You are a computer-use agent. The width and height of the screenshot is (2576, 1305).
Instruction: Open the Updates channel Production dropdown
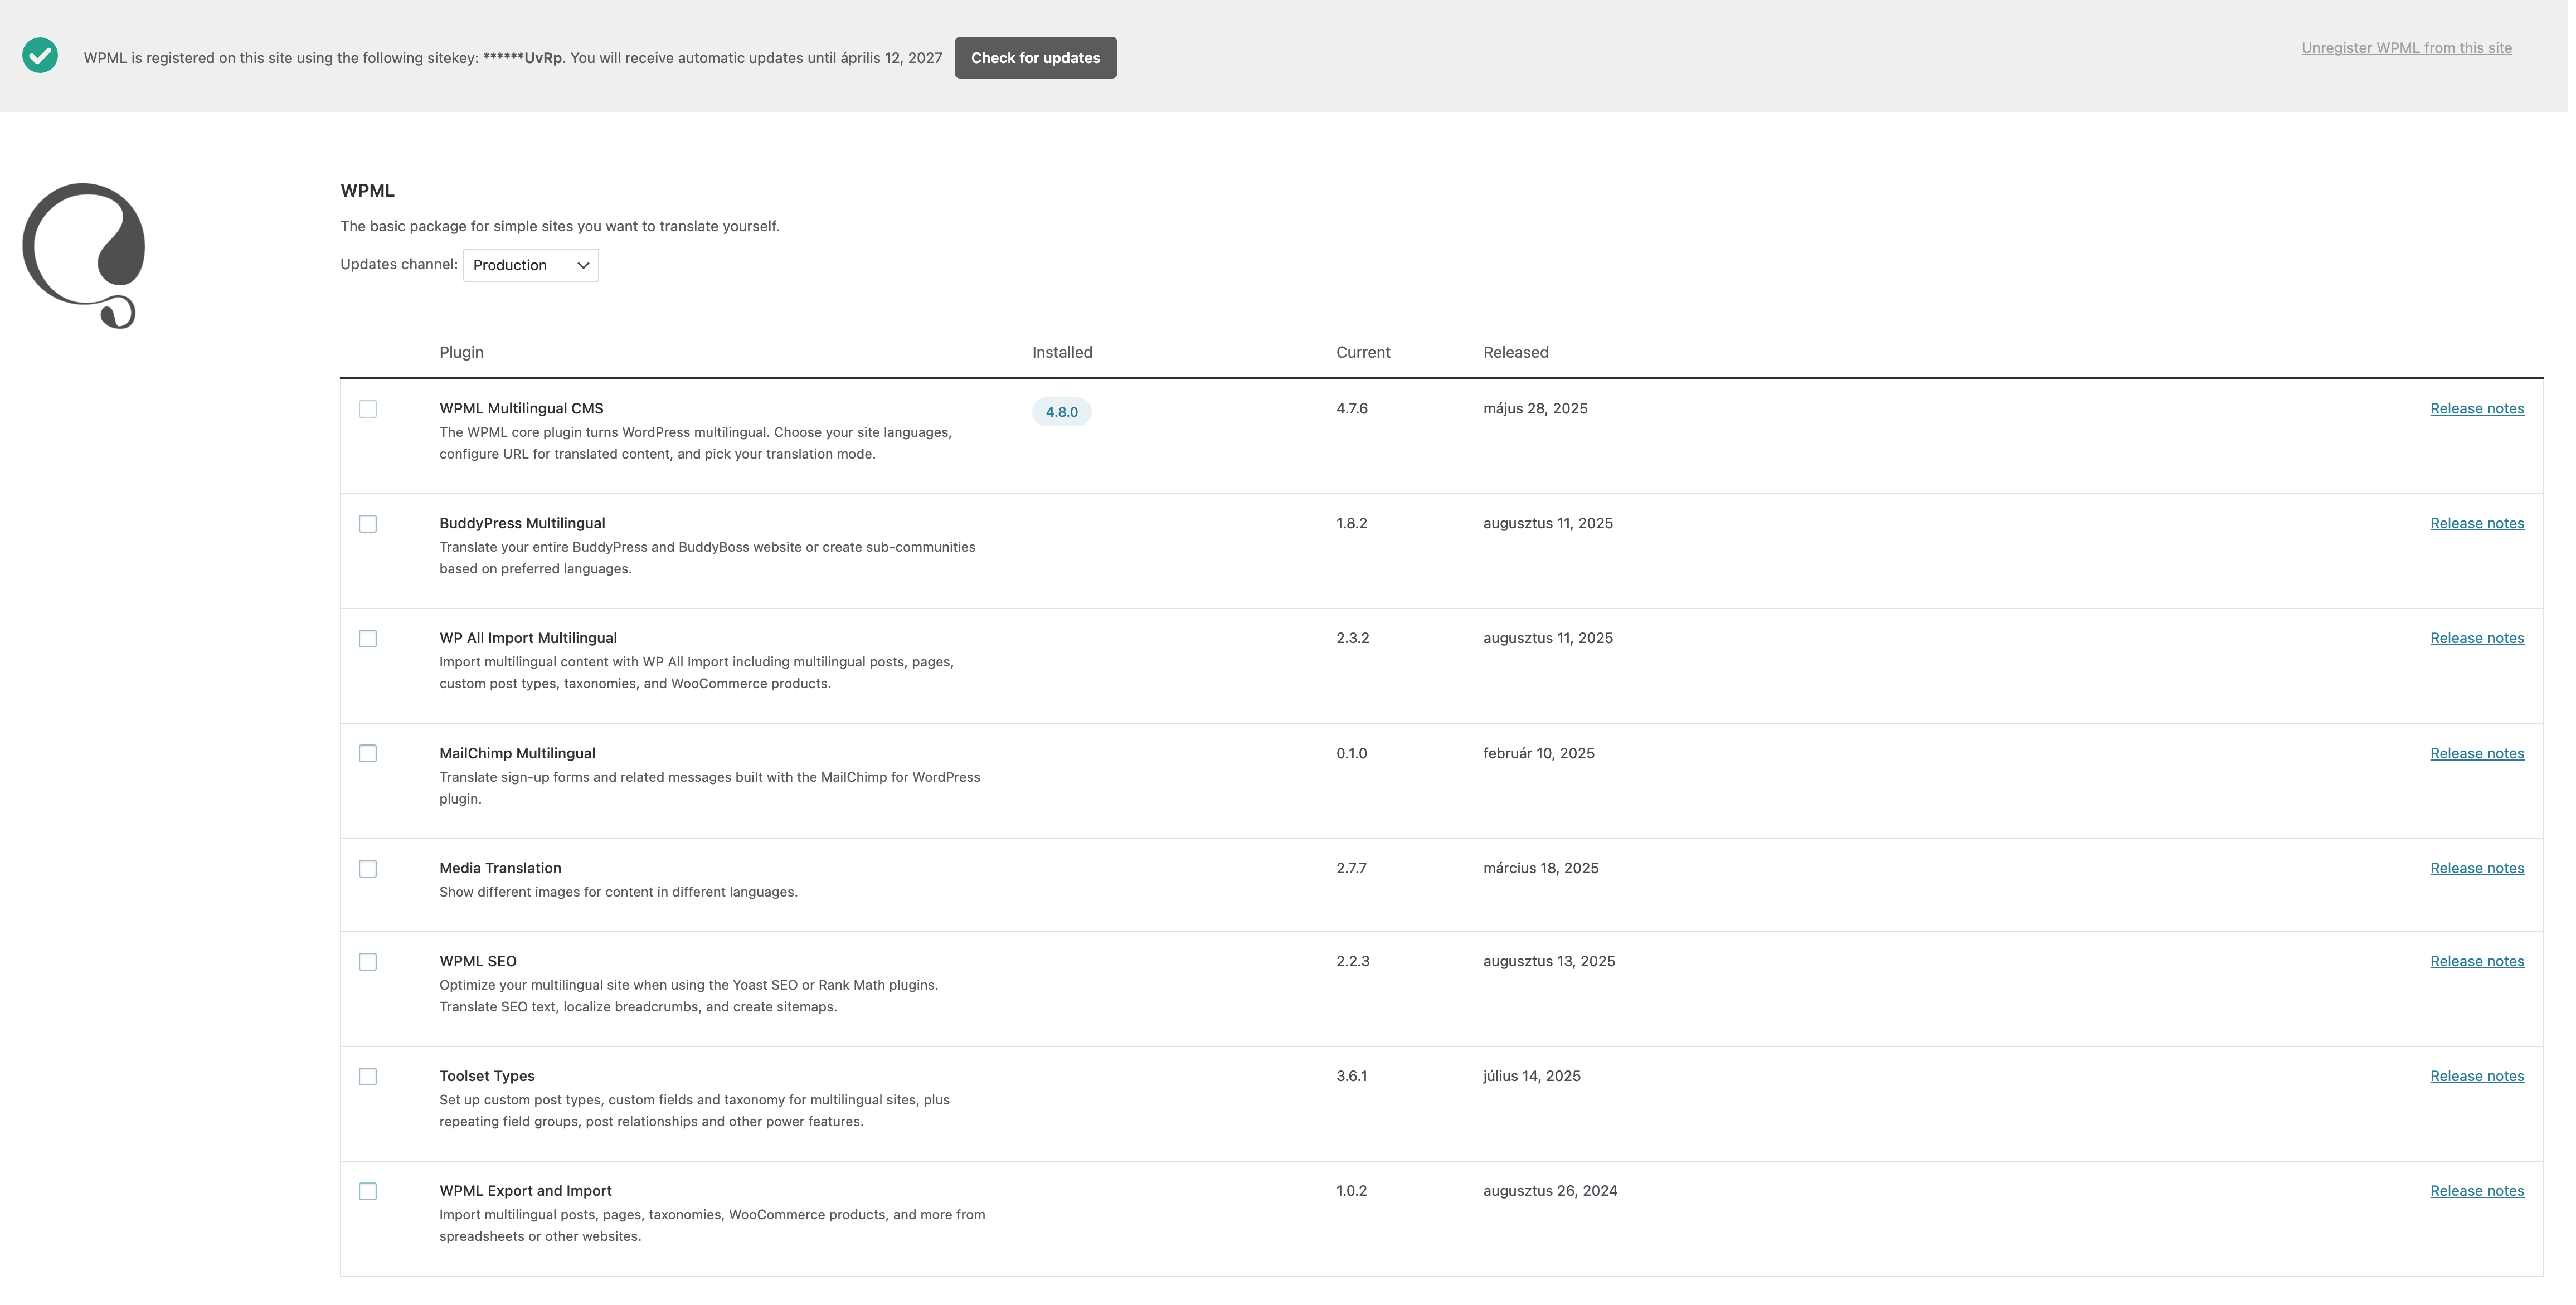(x=530, y=265)
